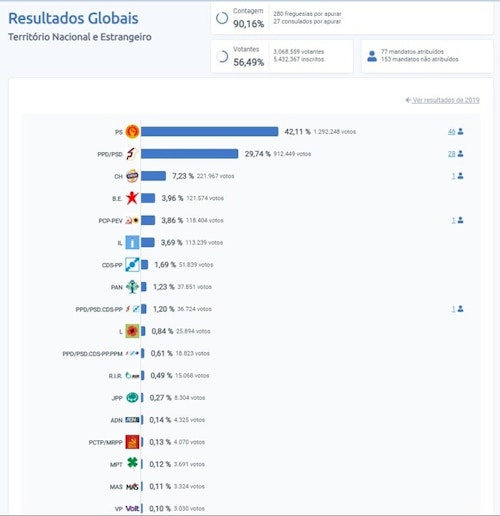Click the PS party logo icon
This screenshot has width=500, height=516.
tap(132, 132)
